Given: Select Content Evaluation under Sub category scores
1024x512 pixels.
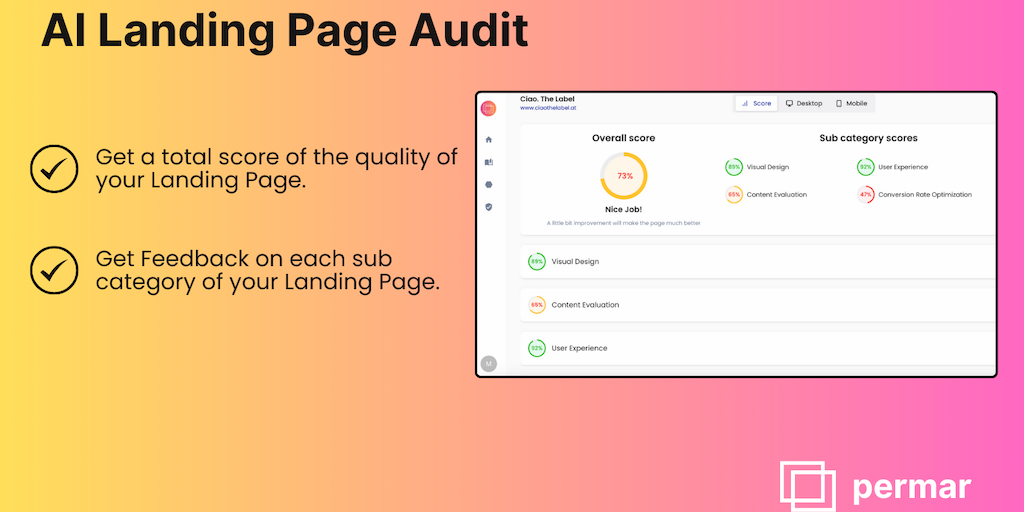Looking at the screenshot, I should (776, 195).
